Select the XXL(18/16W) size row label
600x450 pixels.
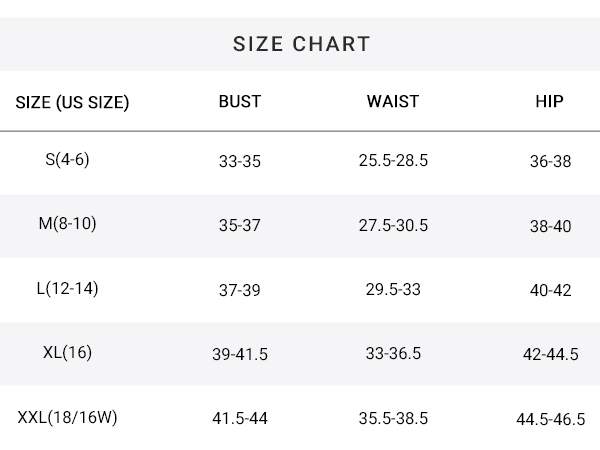click(67, 417)
